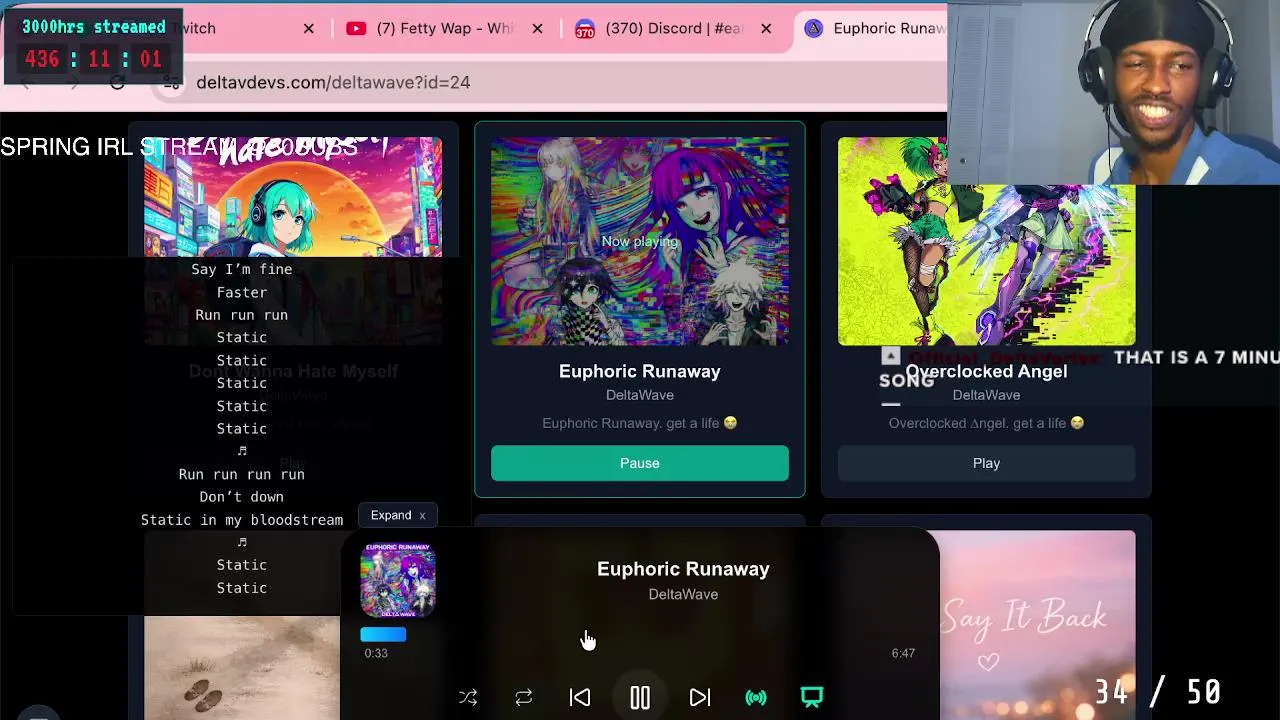Click the player bar DeltaWave artist name
The image size is (1280, 720).
pyautogui.click(x=683, y=594)
